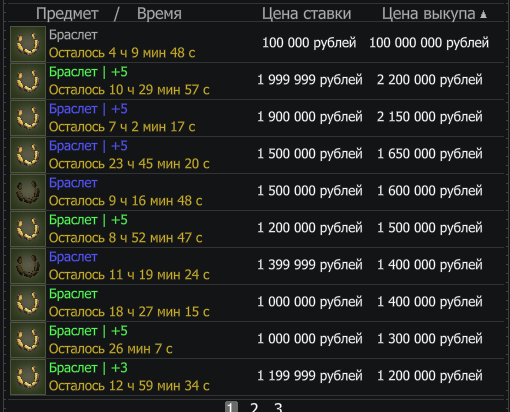510x412 pixels.
Task: Go to page 2 of listings
Action: (254, 407)
